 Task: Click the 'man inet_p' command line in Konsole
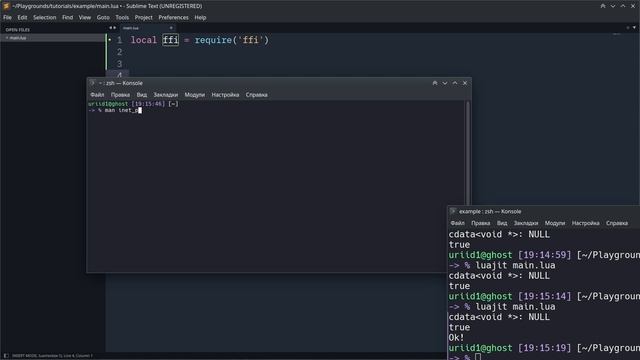point(115,110)
